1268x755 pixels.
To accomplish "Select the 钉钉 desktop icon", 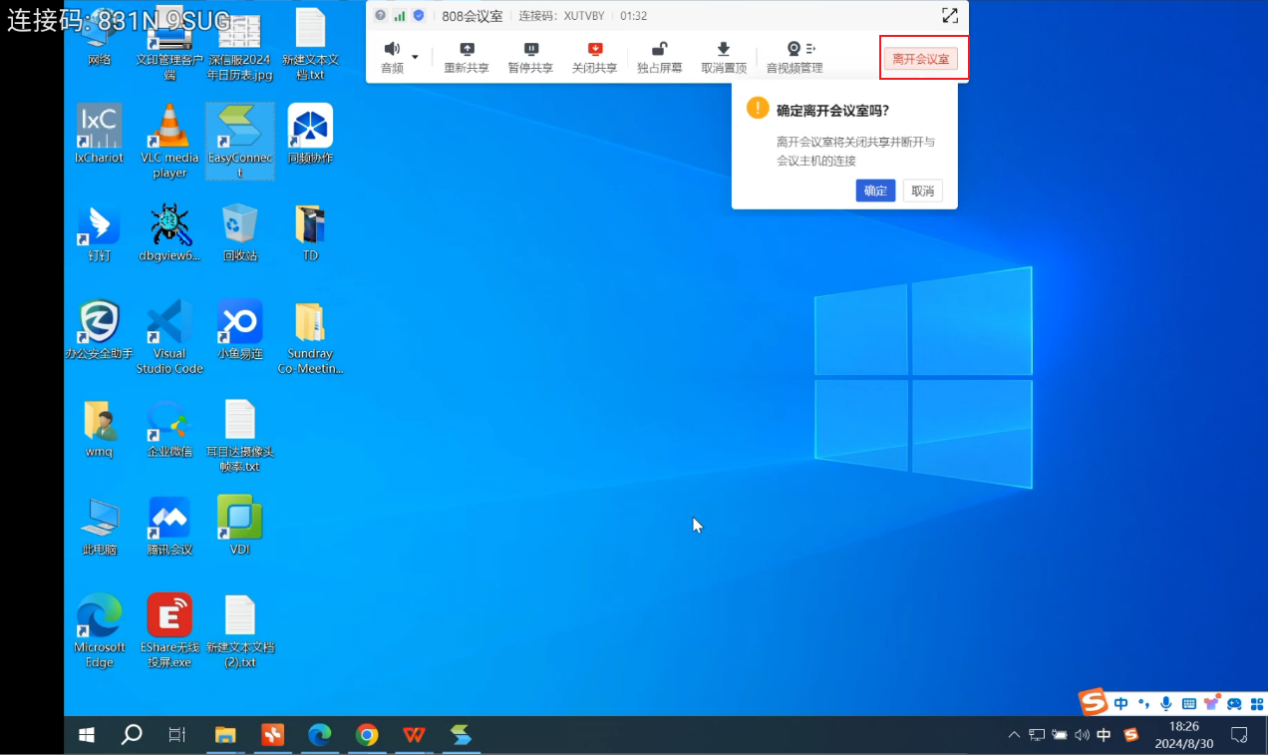I will (x=99, y=232).
